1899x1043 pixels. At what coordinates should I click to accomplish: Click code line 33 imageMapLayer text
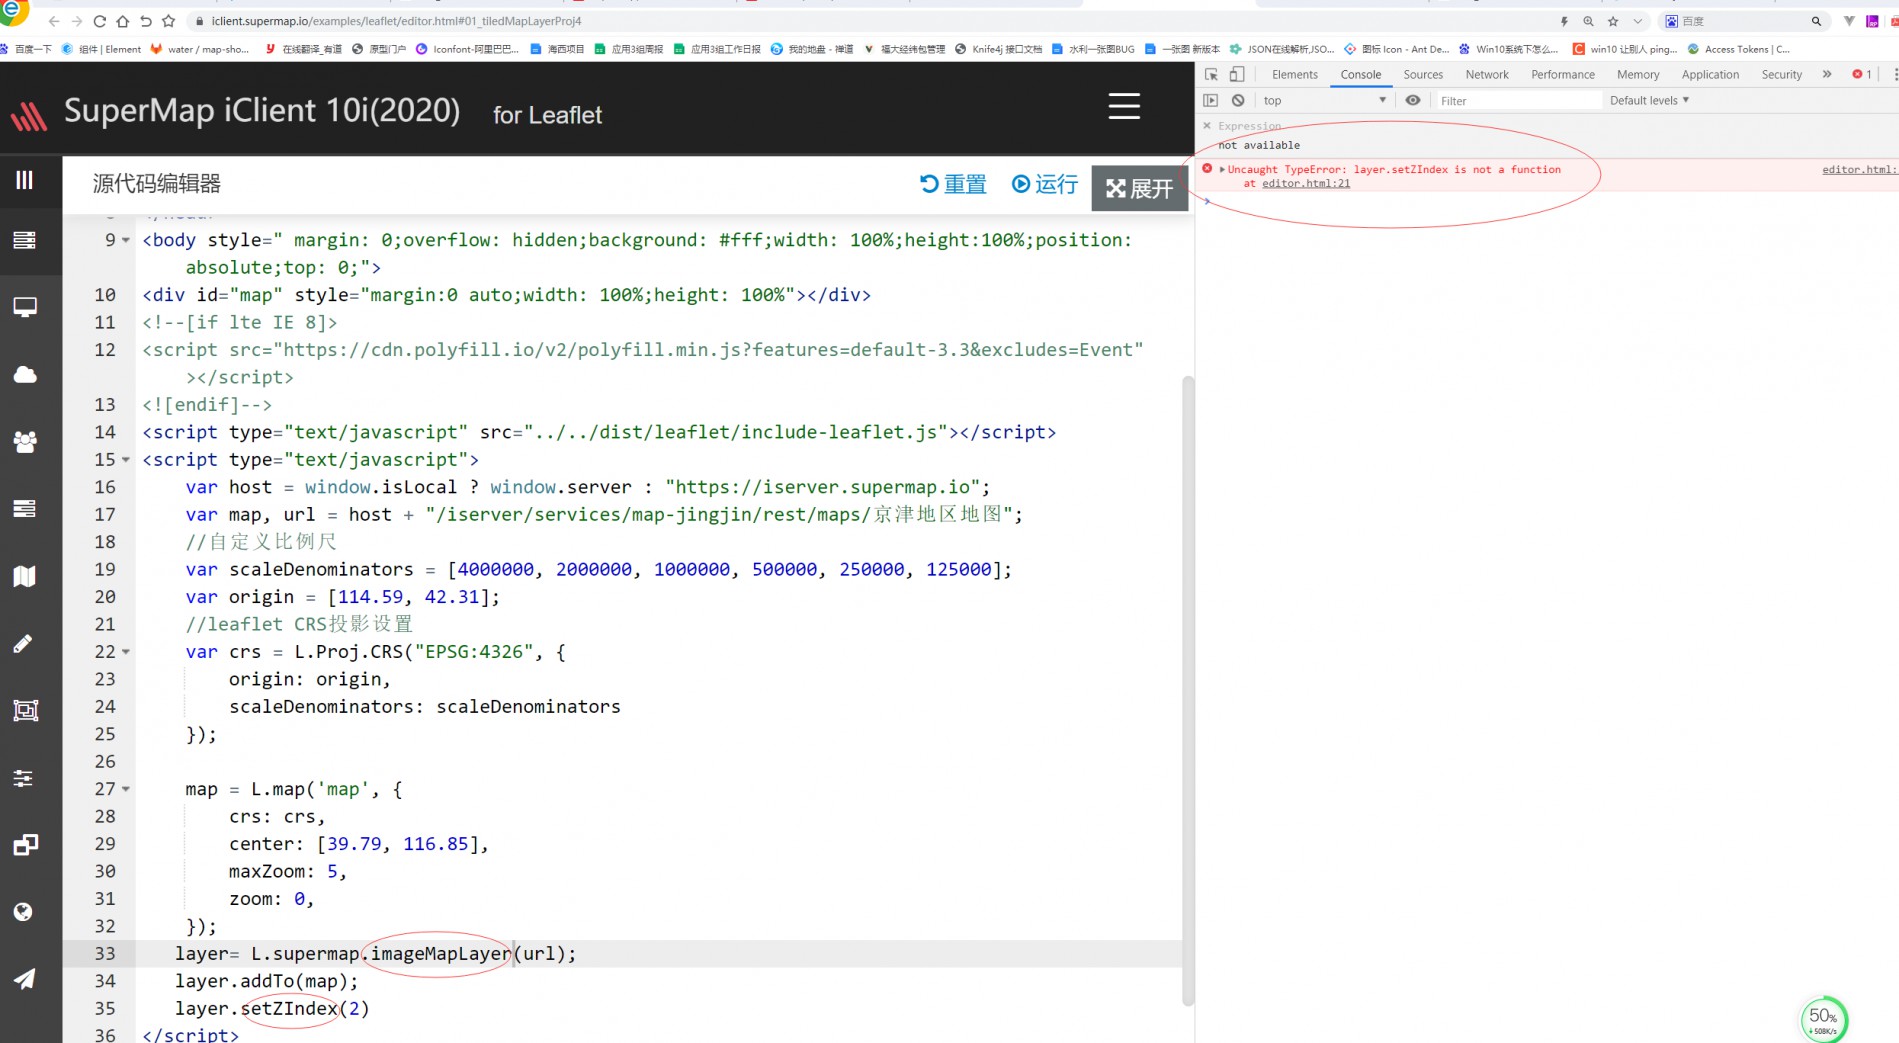(441, 954)
